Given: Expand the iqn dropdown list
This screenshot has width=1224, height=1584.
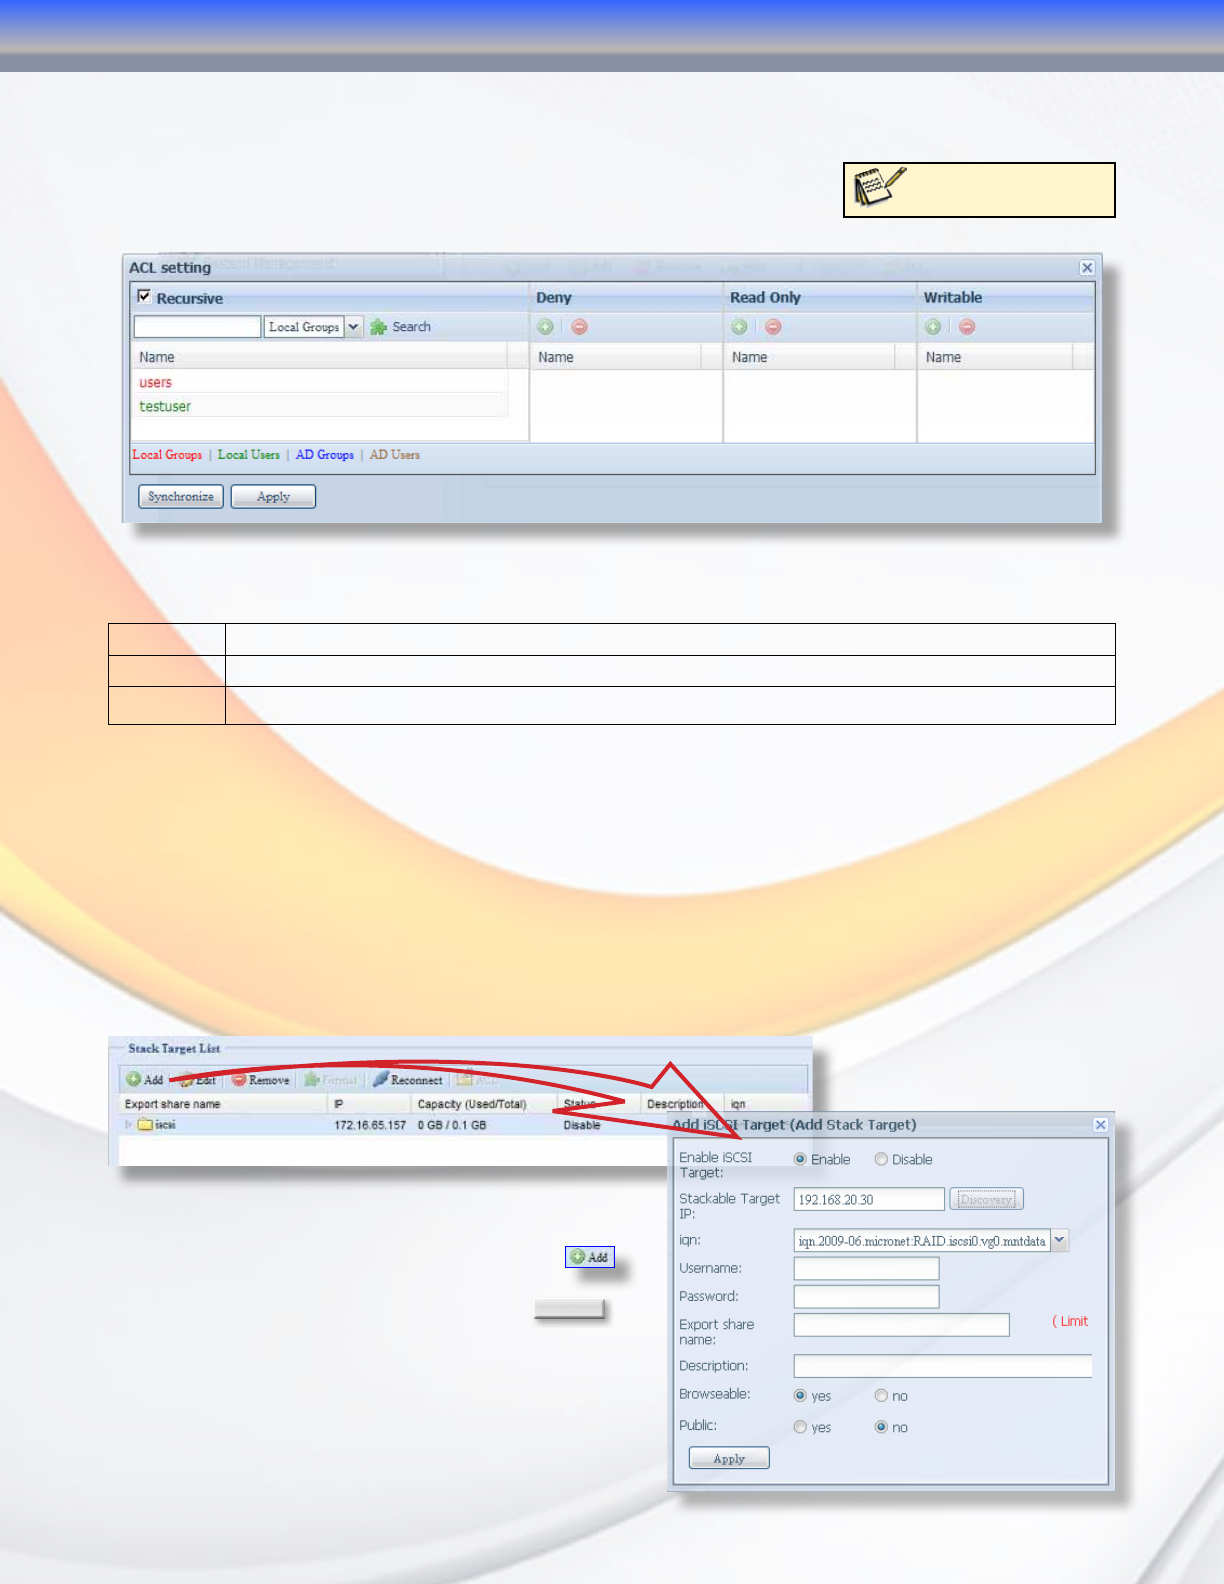Looking at the screenshot, I should (1060, 1241).
